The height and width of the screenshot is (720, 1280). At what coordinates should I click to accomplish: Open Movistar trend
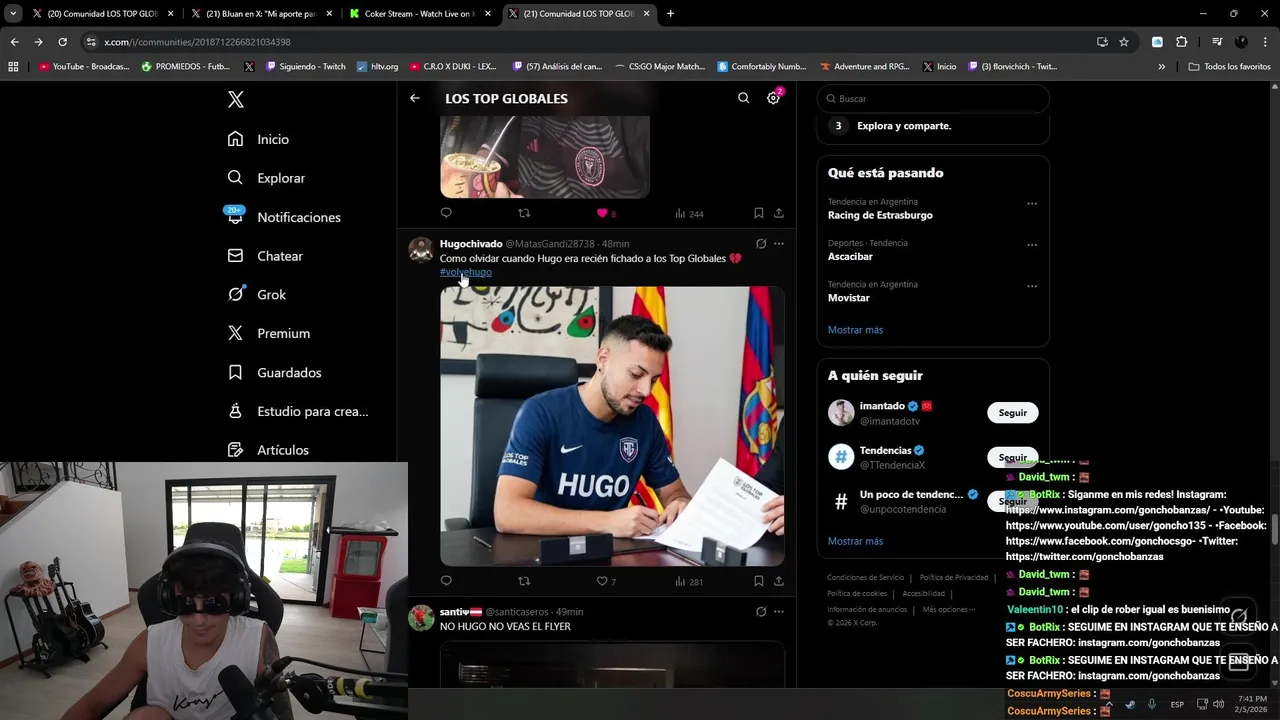(849, 298)
